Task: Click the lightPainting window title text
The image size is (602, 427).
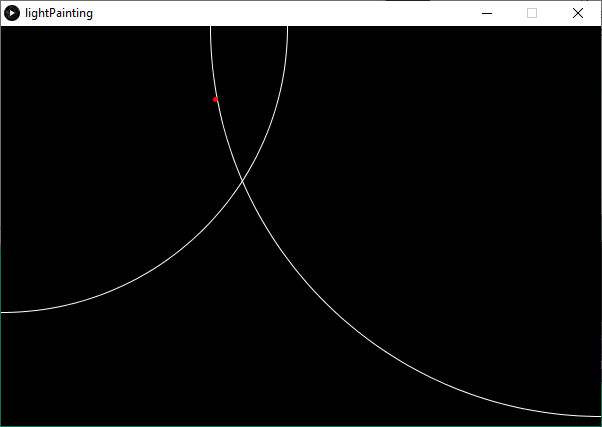Action: pos(59,13)
